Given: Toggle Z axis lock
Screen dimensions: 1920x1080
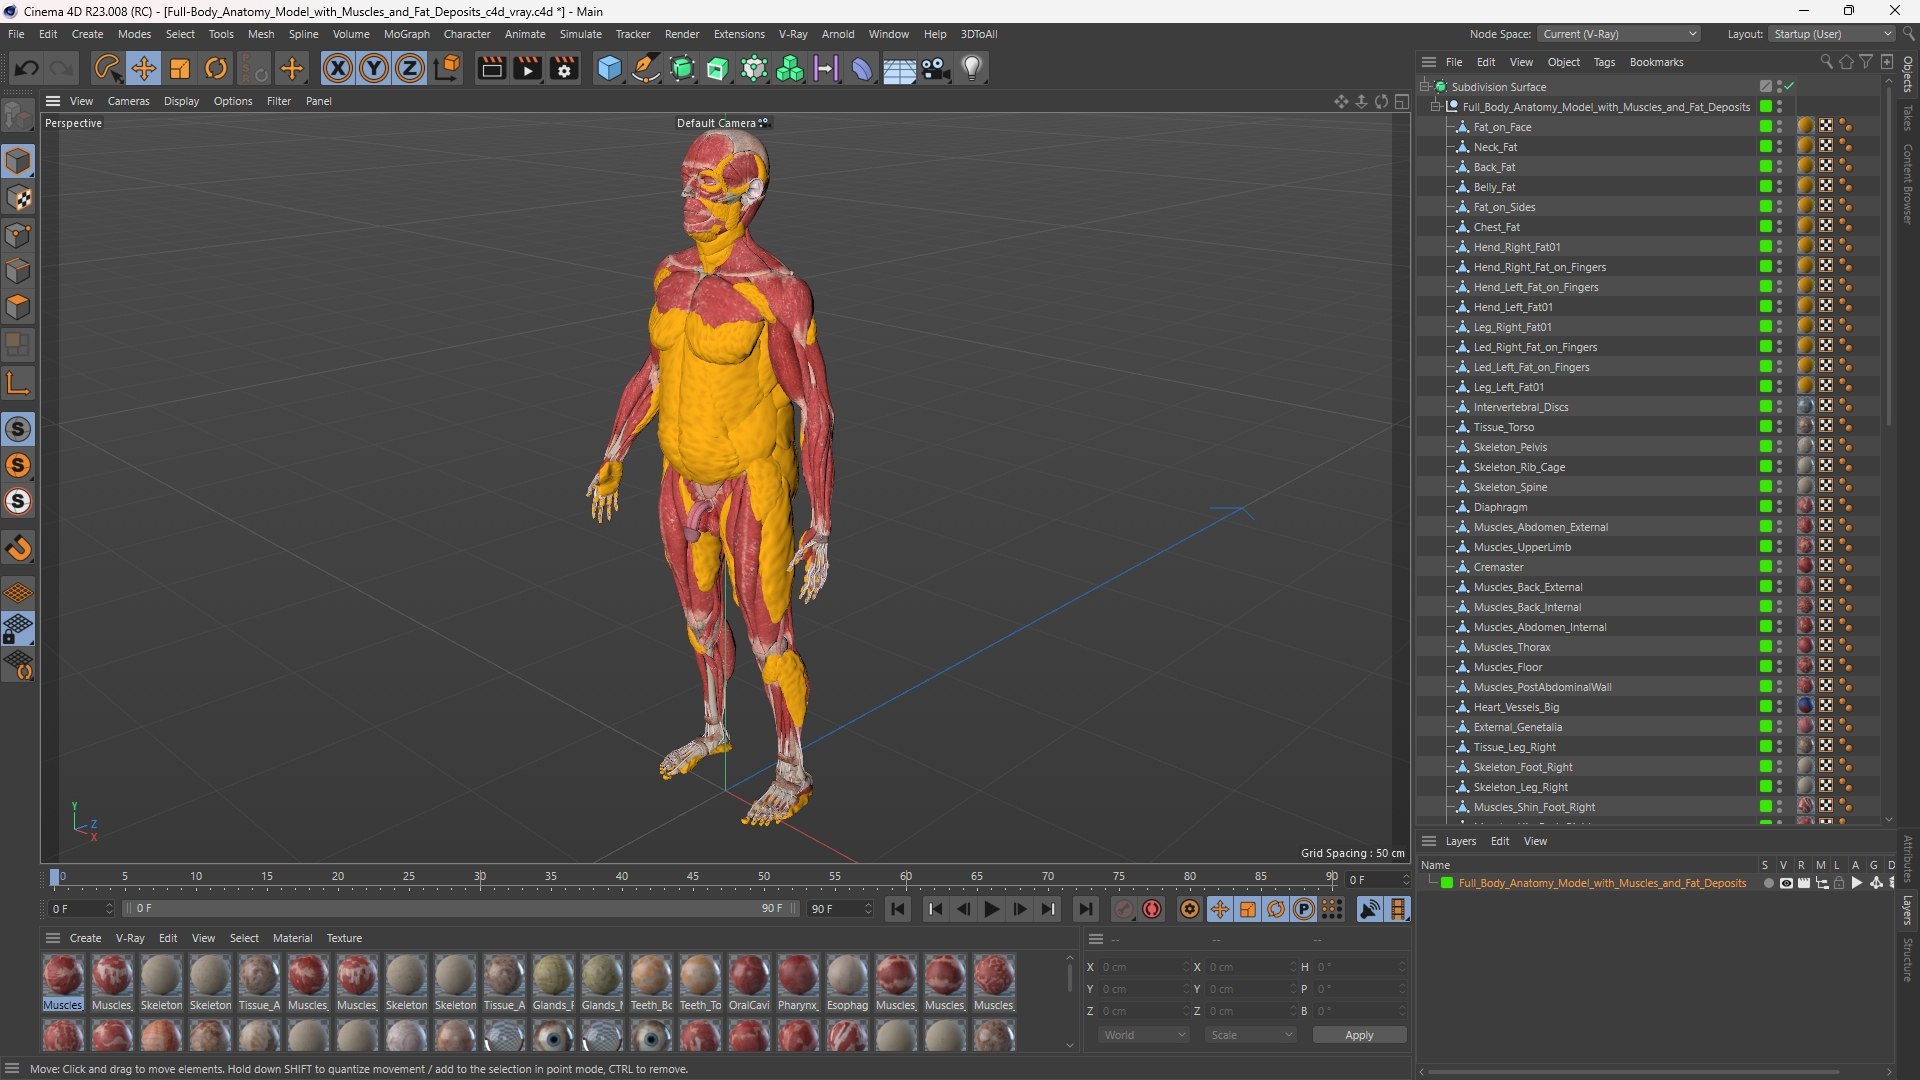Looking at the screenshot, I should 410,68.
